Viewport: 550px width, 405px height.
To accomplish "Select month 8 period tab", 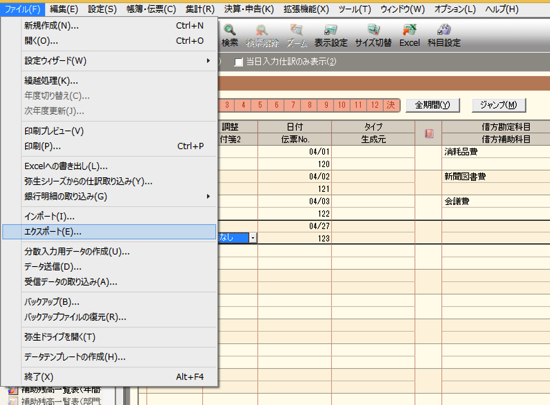I will pyautogui.click(x=309, y=105).
